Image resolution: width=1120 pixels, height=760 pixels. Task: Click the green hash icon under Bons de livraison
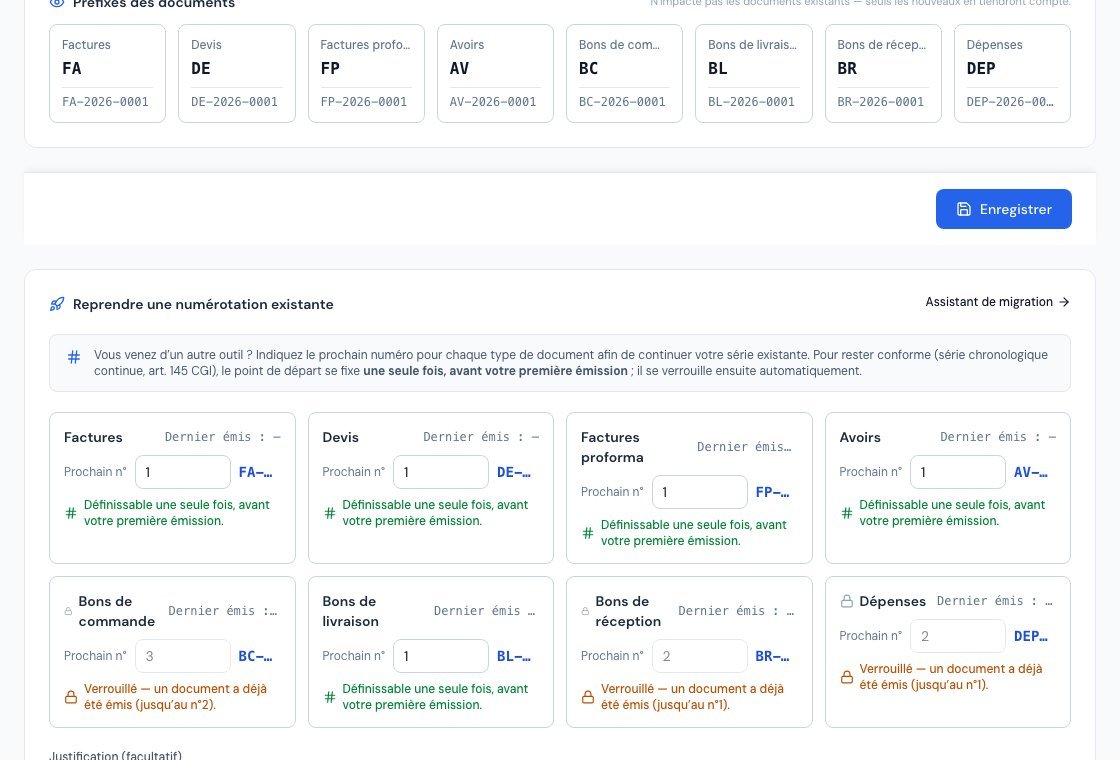click(329, 697)
